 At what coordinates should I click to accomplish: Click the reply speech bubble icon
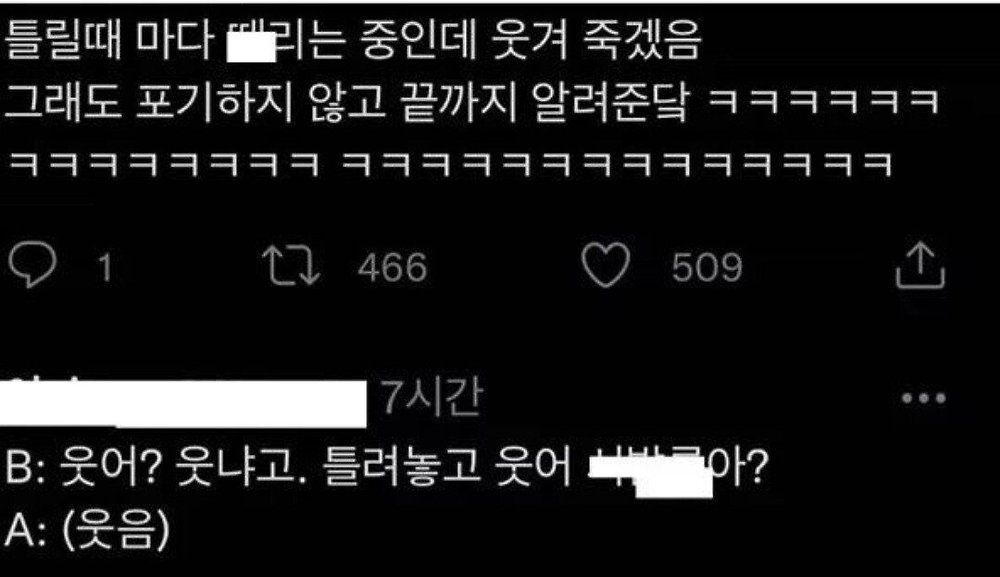pyautogui.click(x=33, y=265)
